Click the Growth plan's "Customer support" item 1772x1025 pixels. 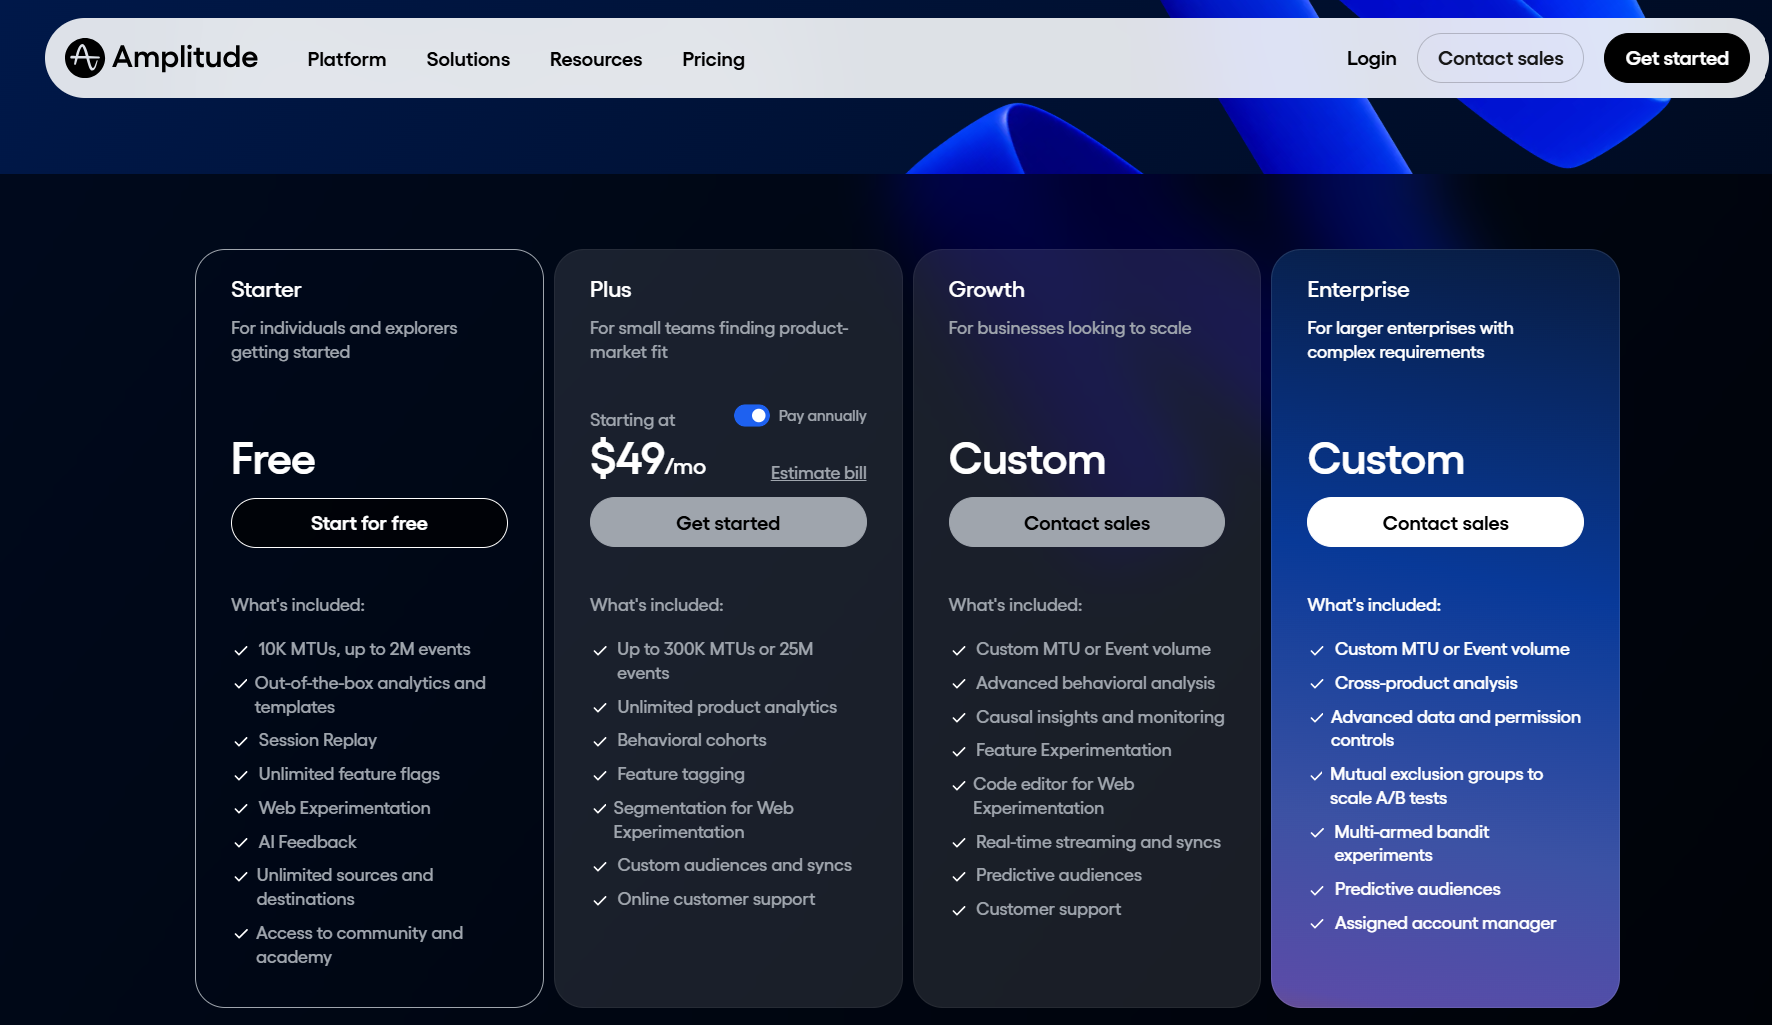pos(1048,909)
